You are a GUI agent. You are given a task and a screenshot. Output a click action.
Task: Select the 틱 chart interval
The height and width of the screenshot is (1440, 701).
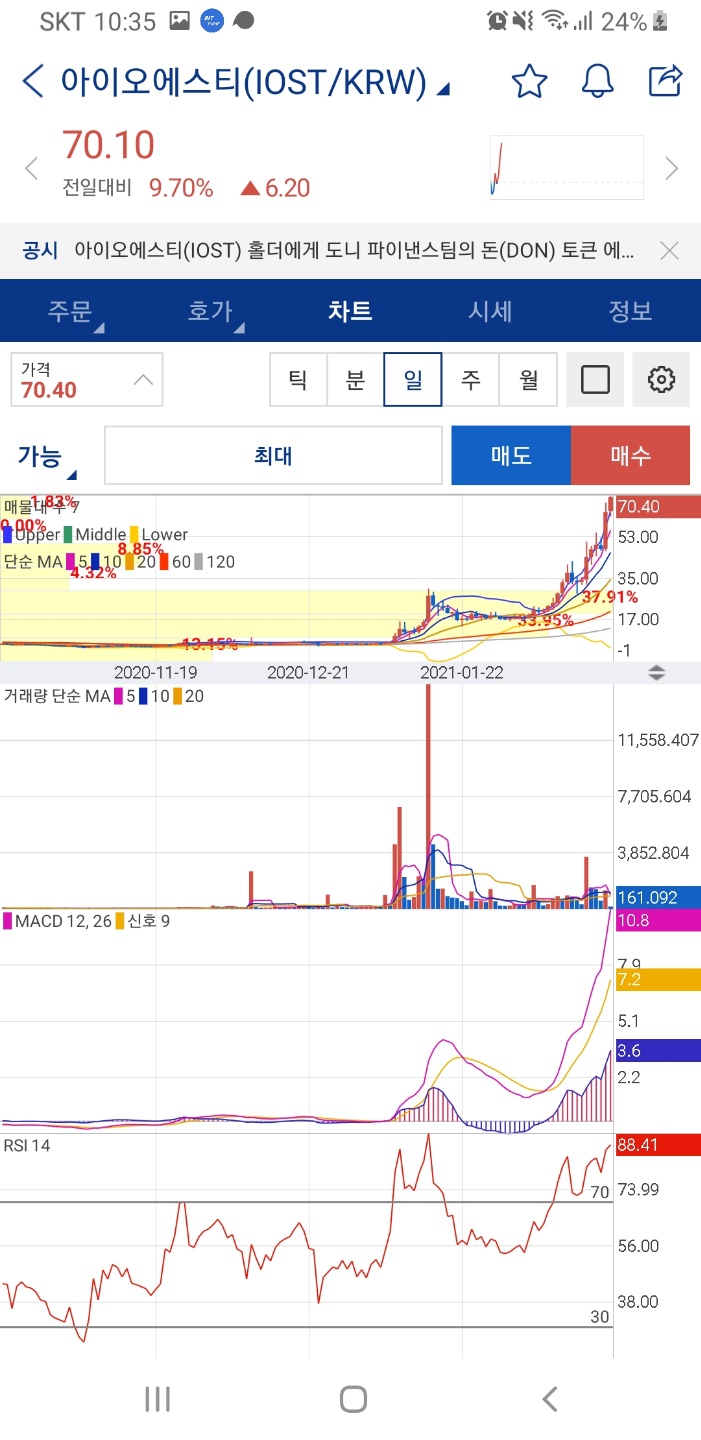(298, 380)
